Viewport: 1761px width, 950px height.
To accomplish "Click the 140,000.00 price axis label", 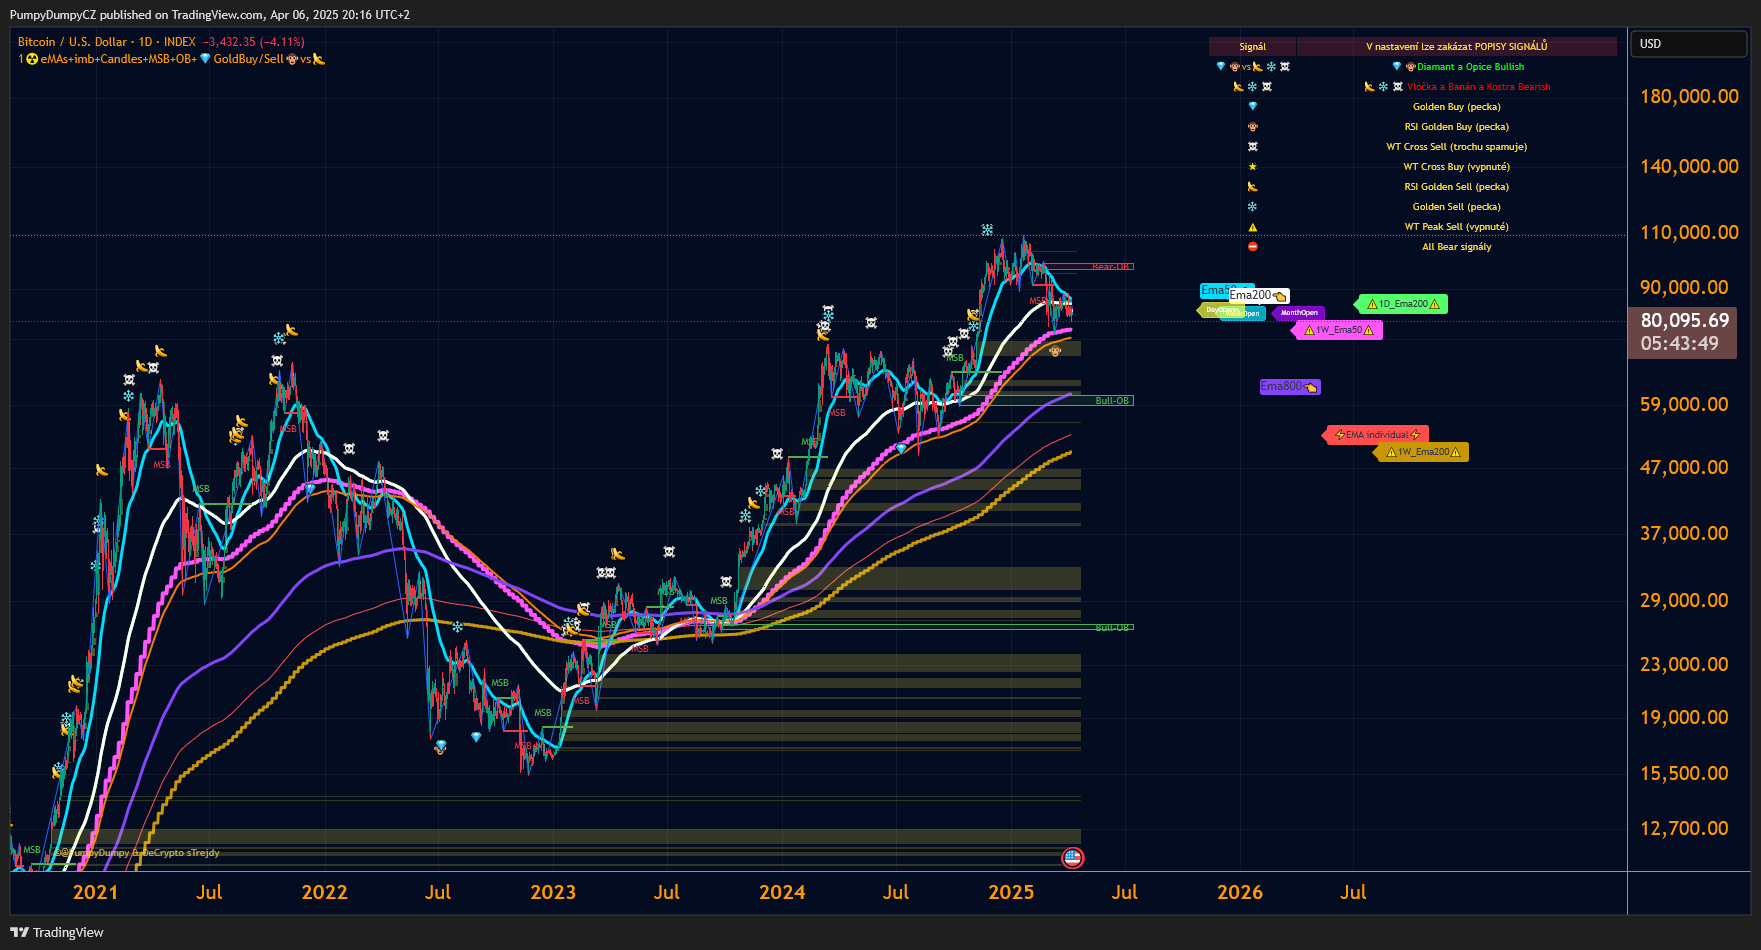I will (1689, 166).
